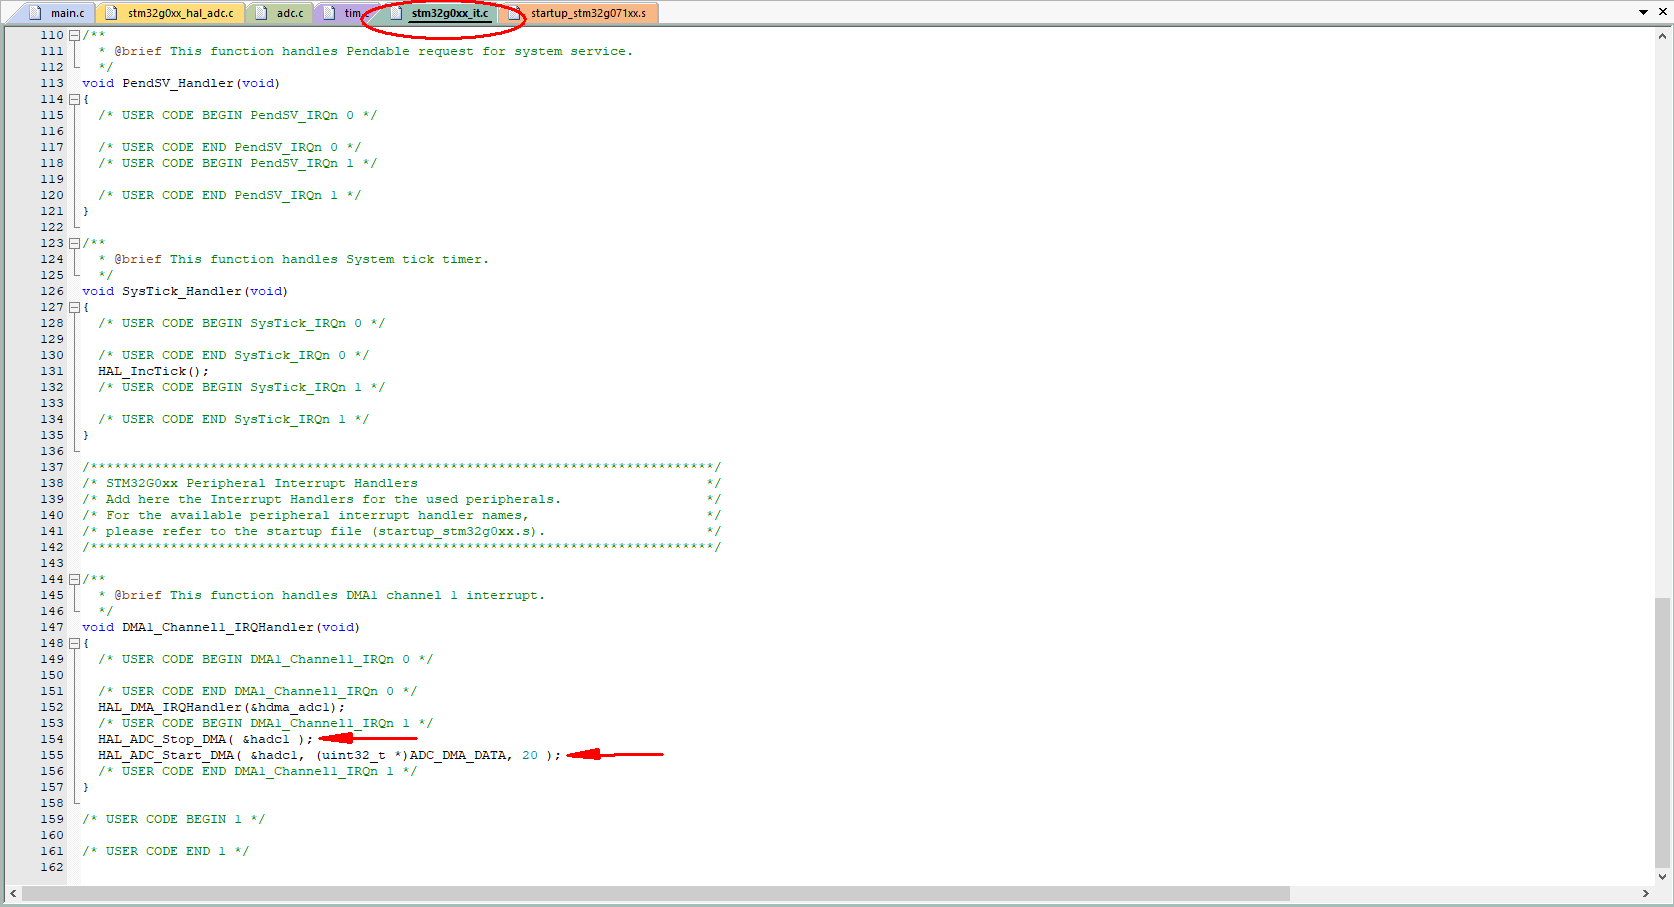
Task: Open the stm32g0xx_hal_adc.c tab
Action: tap(171, 13)
